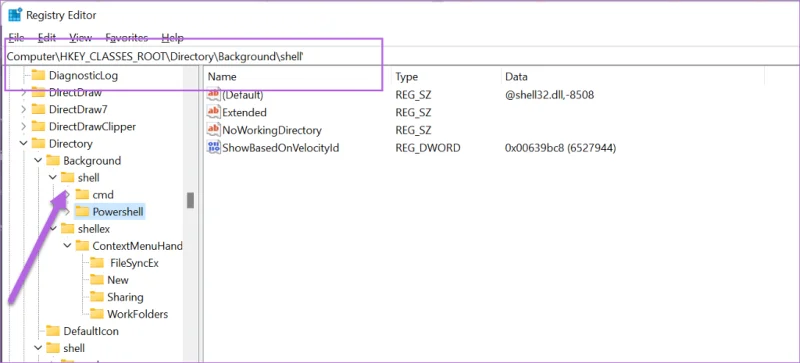Click the Extended string value icon

(213, 112)
